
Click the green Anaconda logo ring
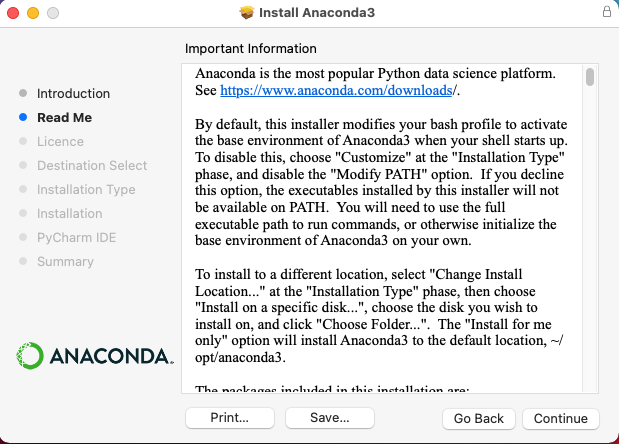30,356
